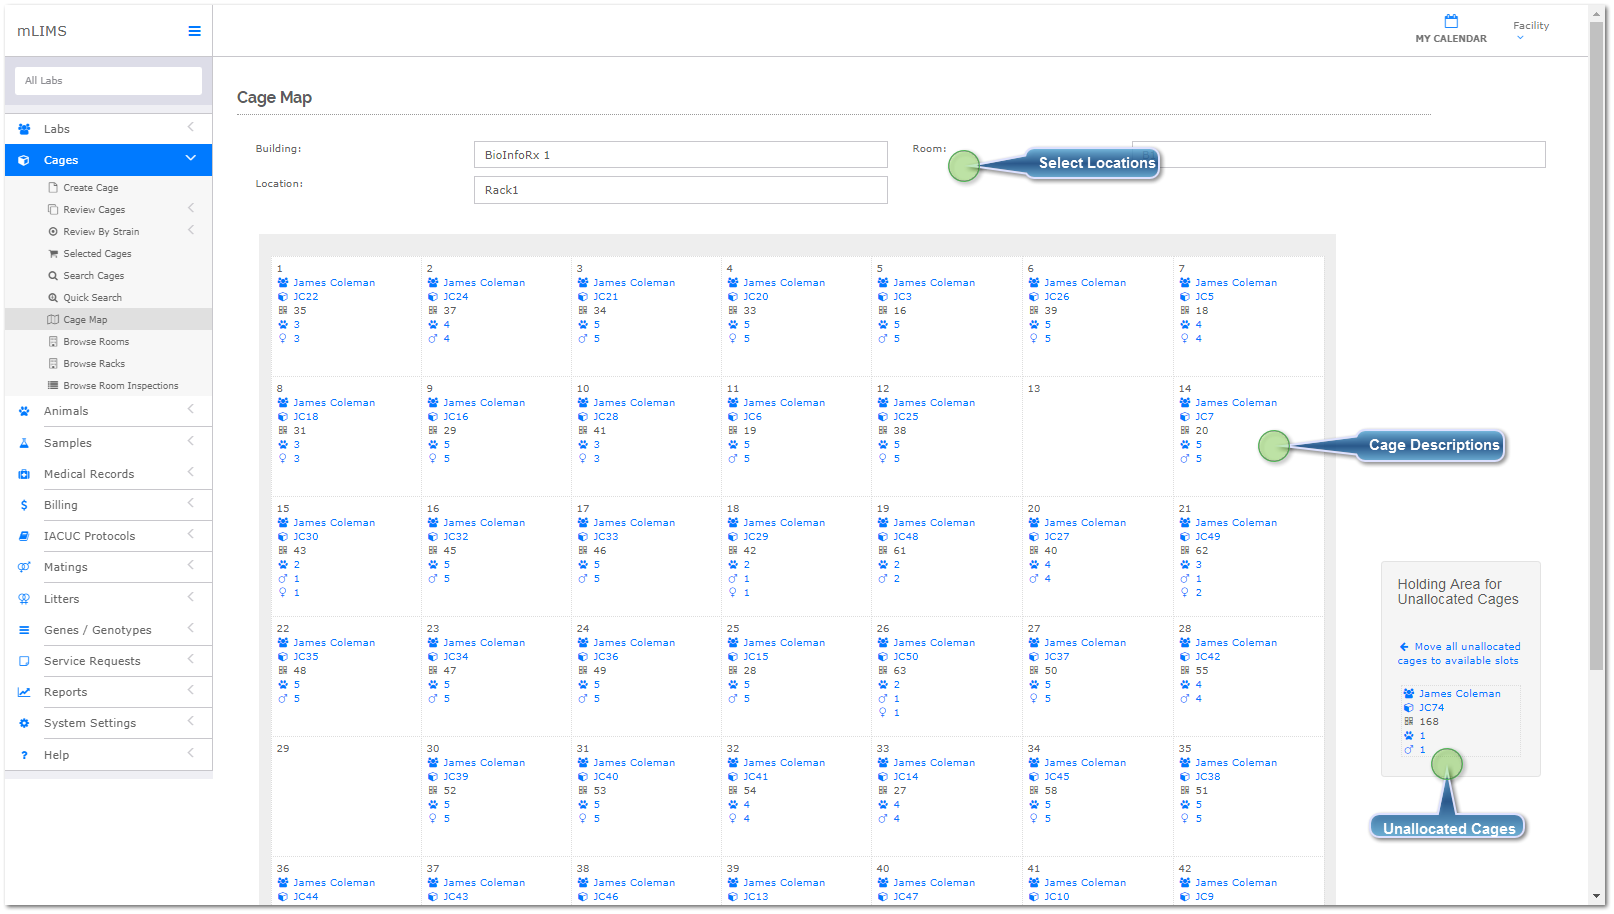The width and height of the screenshot is (1614, 914).
Task: Click the IACUC Protocols book icon
Action: click(24, 536)
